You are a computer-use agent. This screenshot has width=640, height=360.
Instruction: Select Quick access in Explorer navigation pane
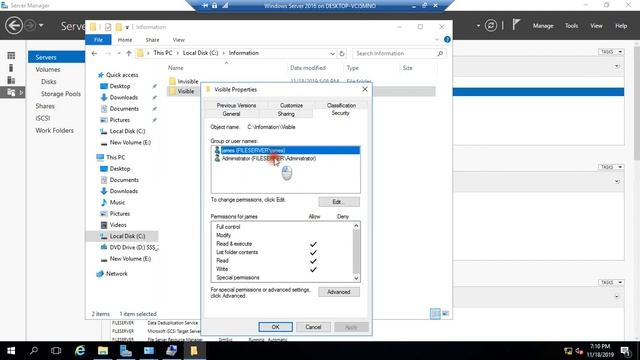pyautogui.click(x=122, y=75)
